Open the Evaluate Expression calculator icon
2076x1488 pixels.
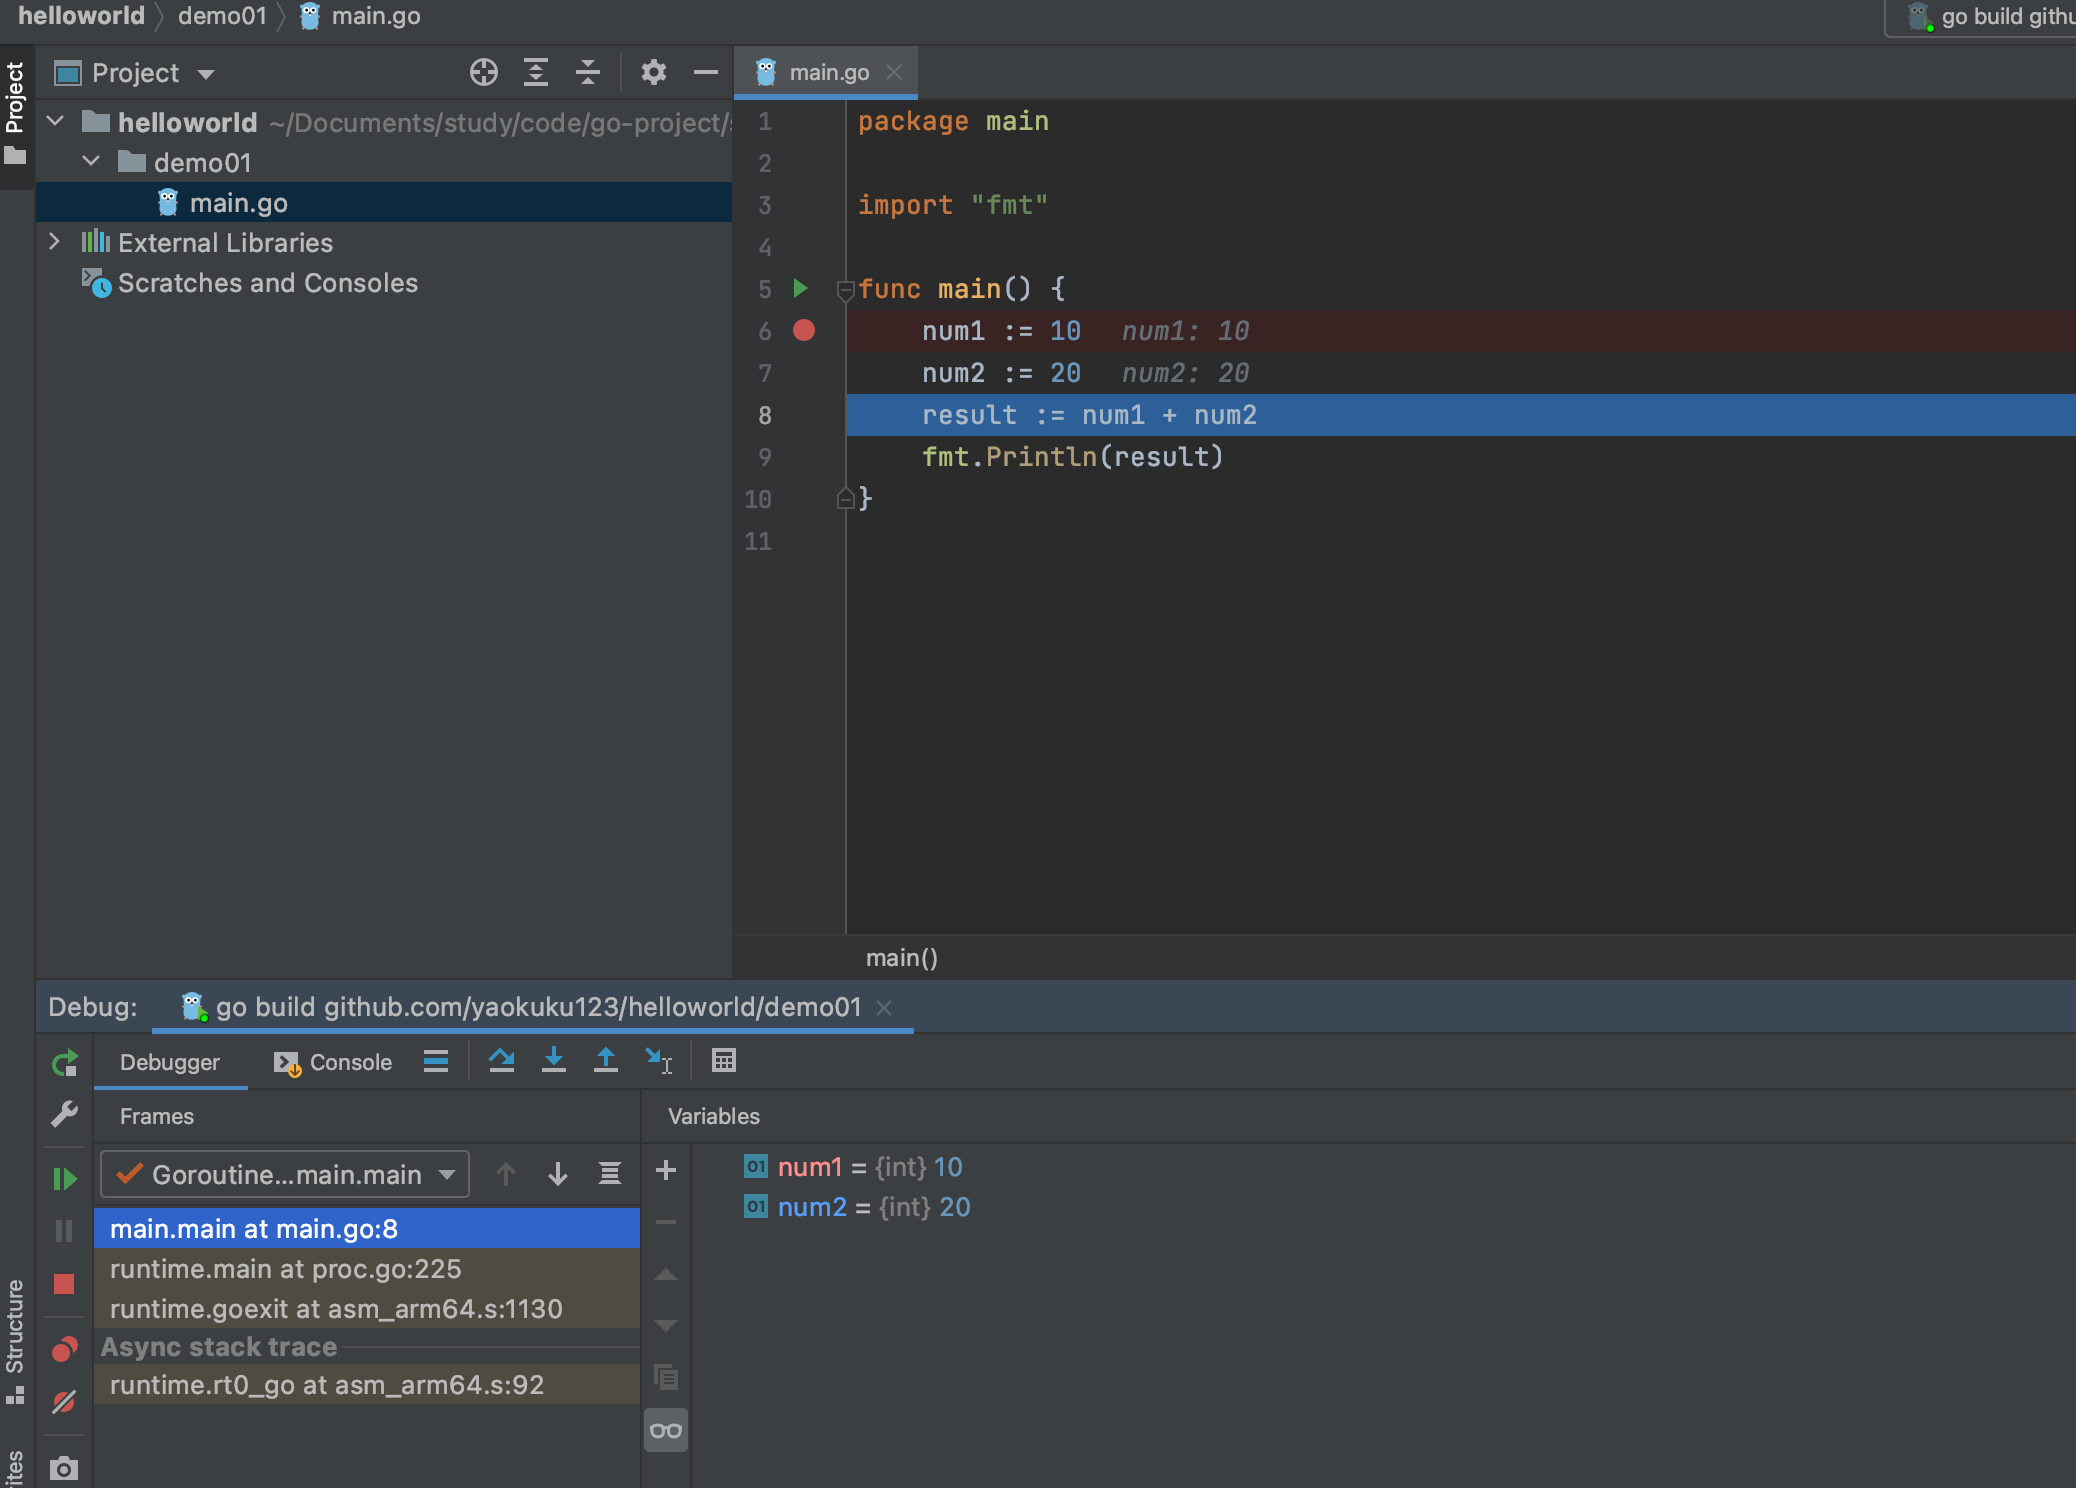723,1060
